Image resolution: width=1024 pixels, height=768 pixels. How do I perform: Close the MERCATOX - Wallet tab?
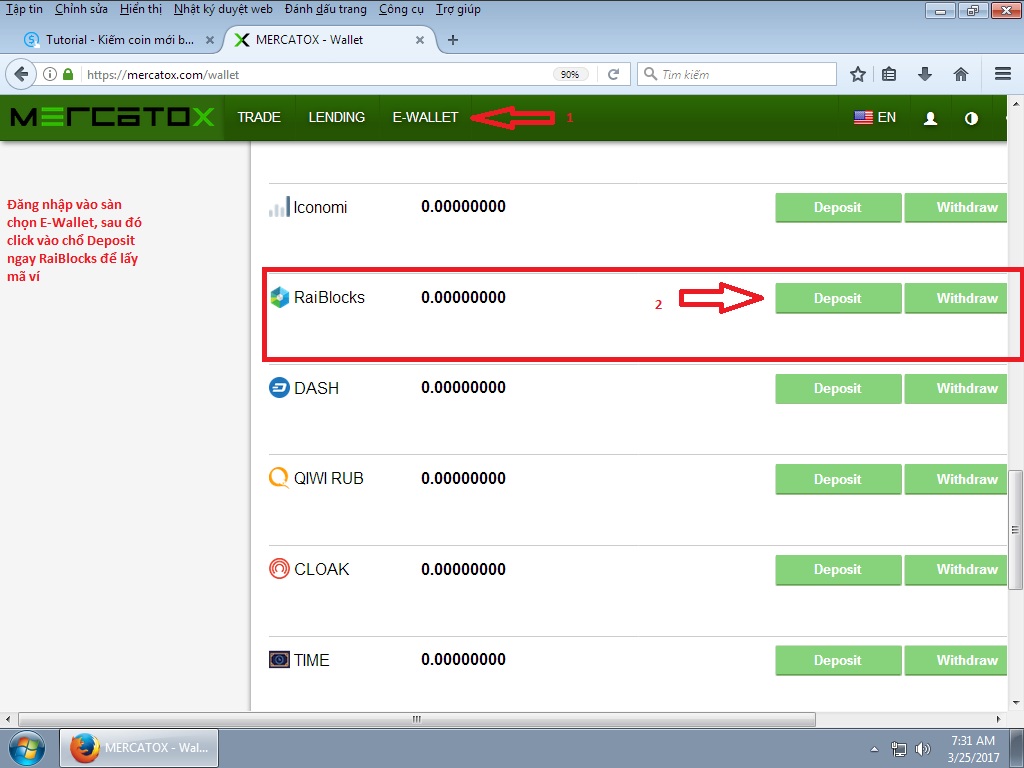pyautogui.click(x=420, y=40)
